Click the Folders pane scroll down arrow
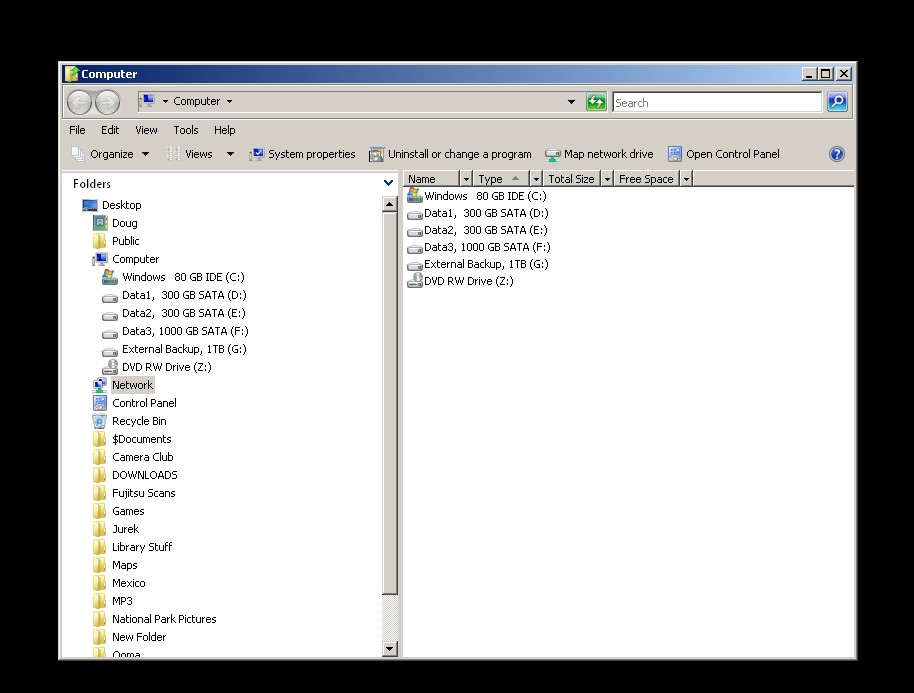Image resolution: width=914 pixels, height=693 pixels. pyautogui.click(x=390, y=649)
